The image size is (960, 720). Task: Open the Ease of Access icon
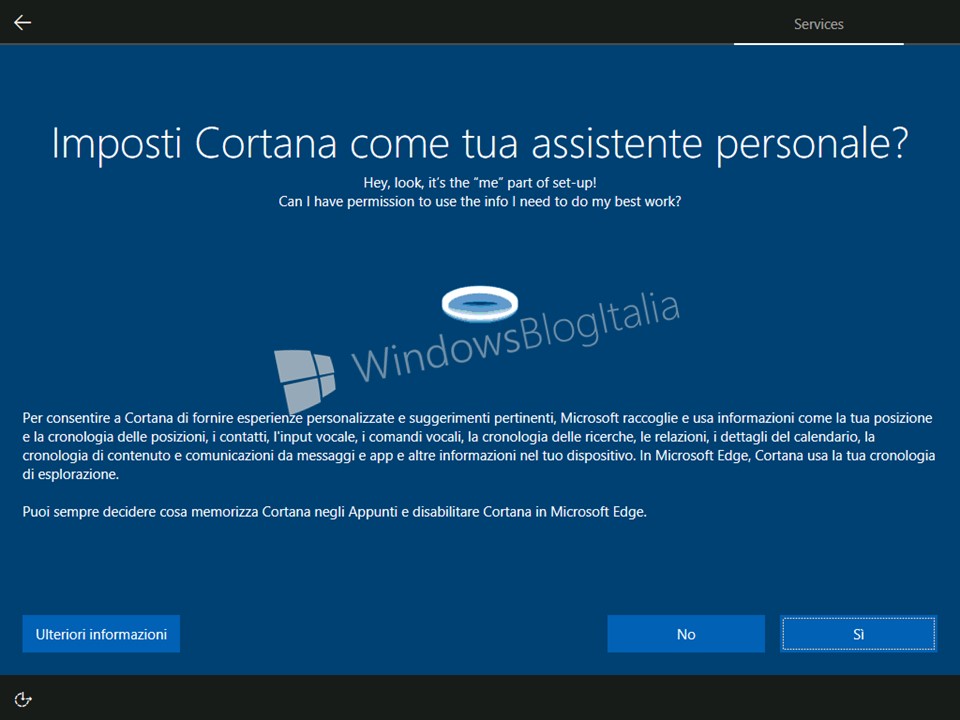click(23, 699)
